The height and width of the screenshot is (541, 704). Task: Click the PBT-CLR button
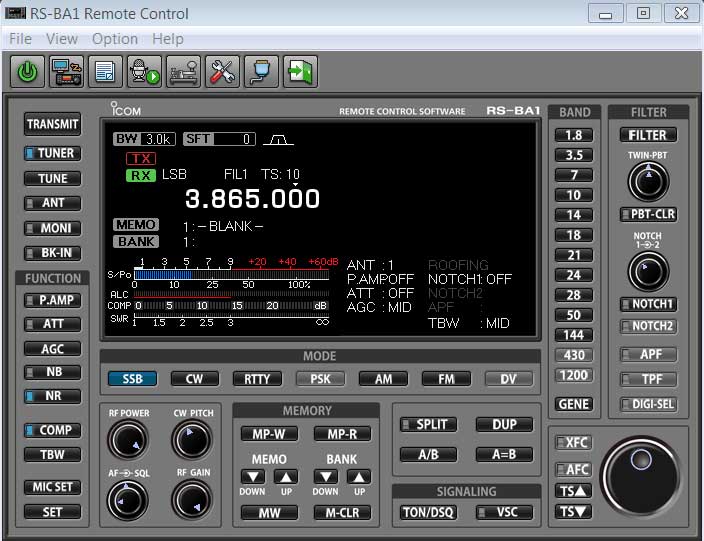[x=648, y=214]
